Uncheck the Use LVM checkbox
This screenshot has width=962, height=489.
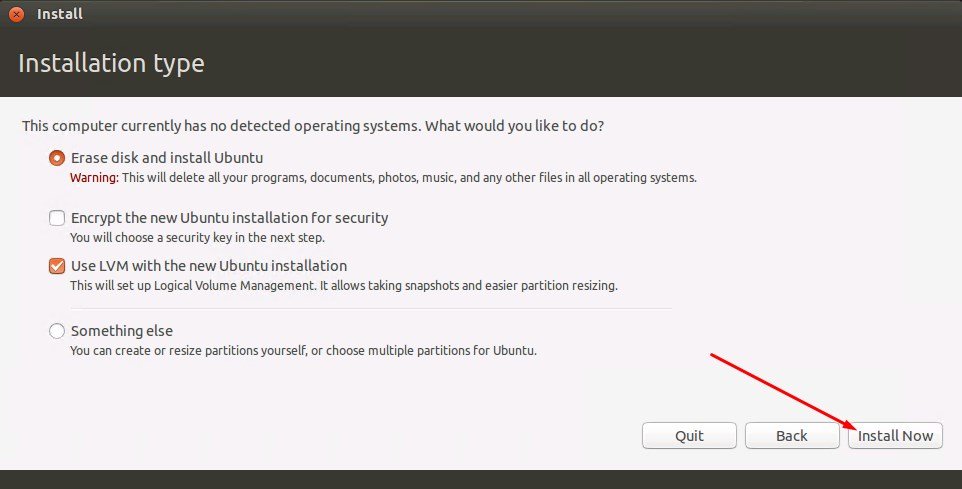coord(57,266)
